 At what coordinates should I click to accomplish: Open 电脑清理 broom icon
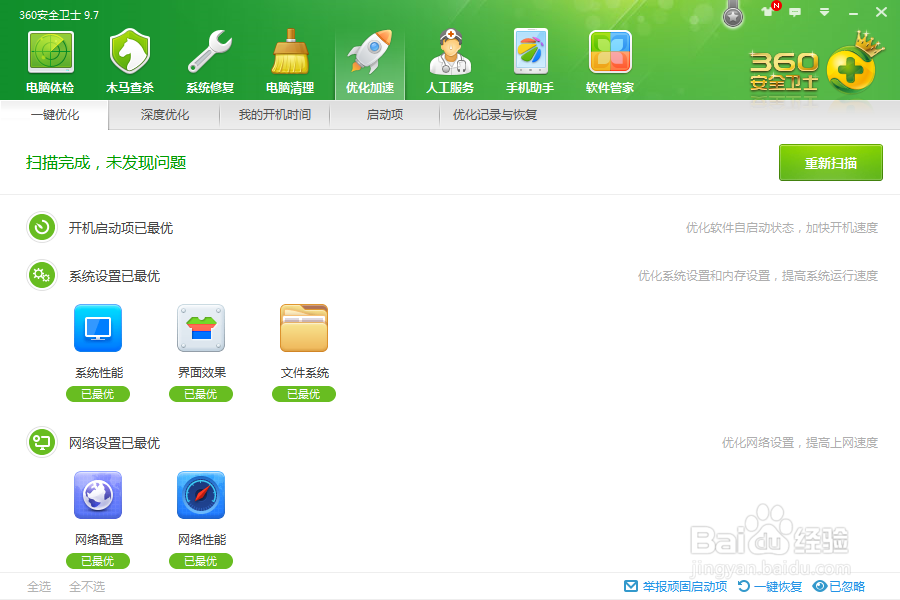coord(290,52)
